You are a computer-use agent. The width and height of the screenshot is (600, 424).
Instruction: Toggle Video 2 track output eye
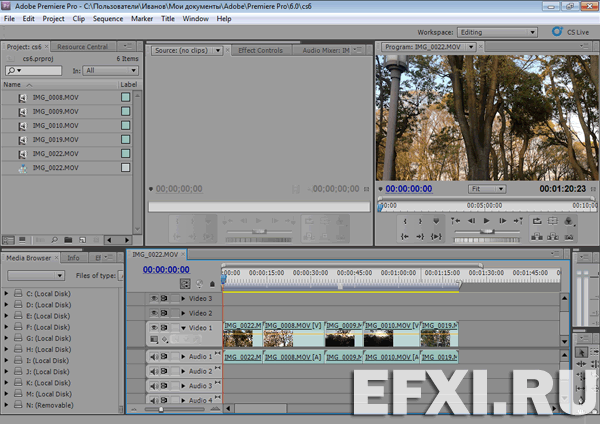154,313
